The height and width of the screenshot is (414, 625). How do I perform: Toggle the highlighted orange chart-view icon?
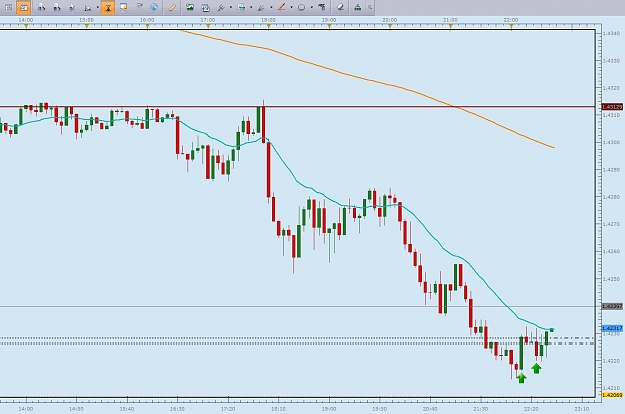click(x=24, y=7)
